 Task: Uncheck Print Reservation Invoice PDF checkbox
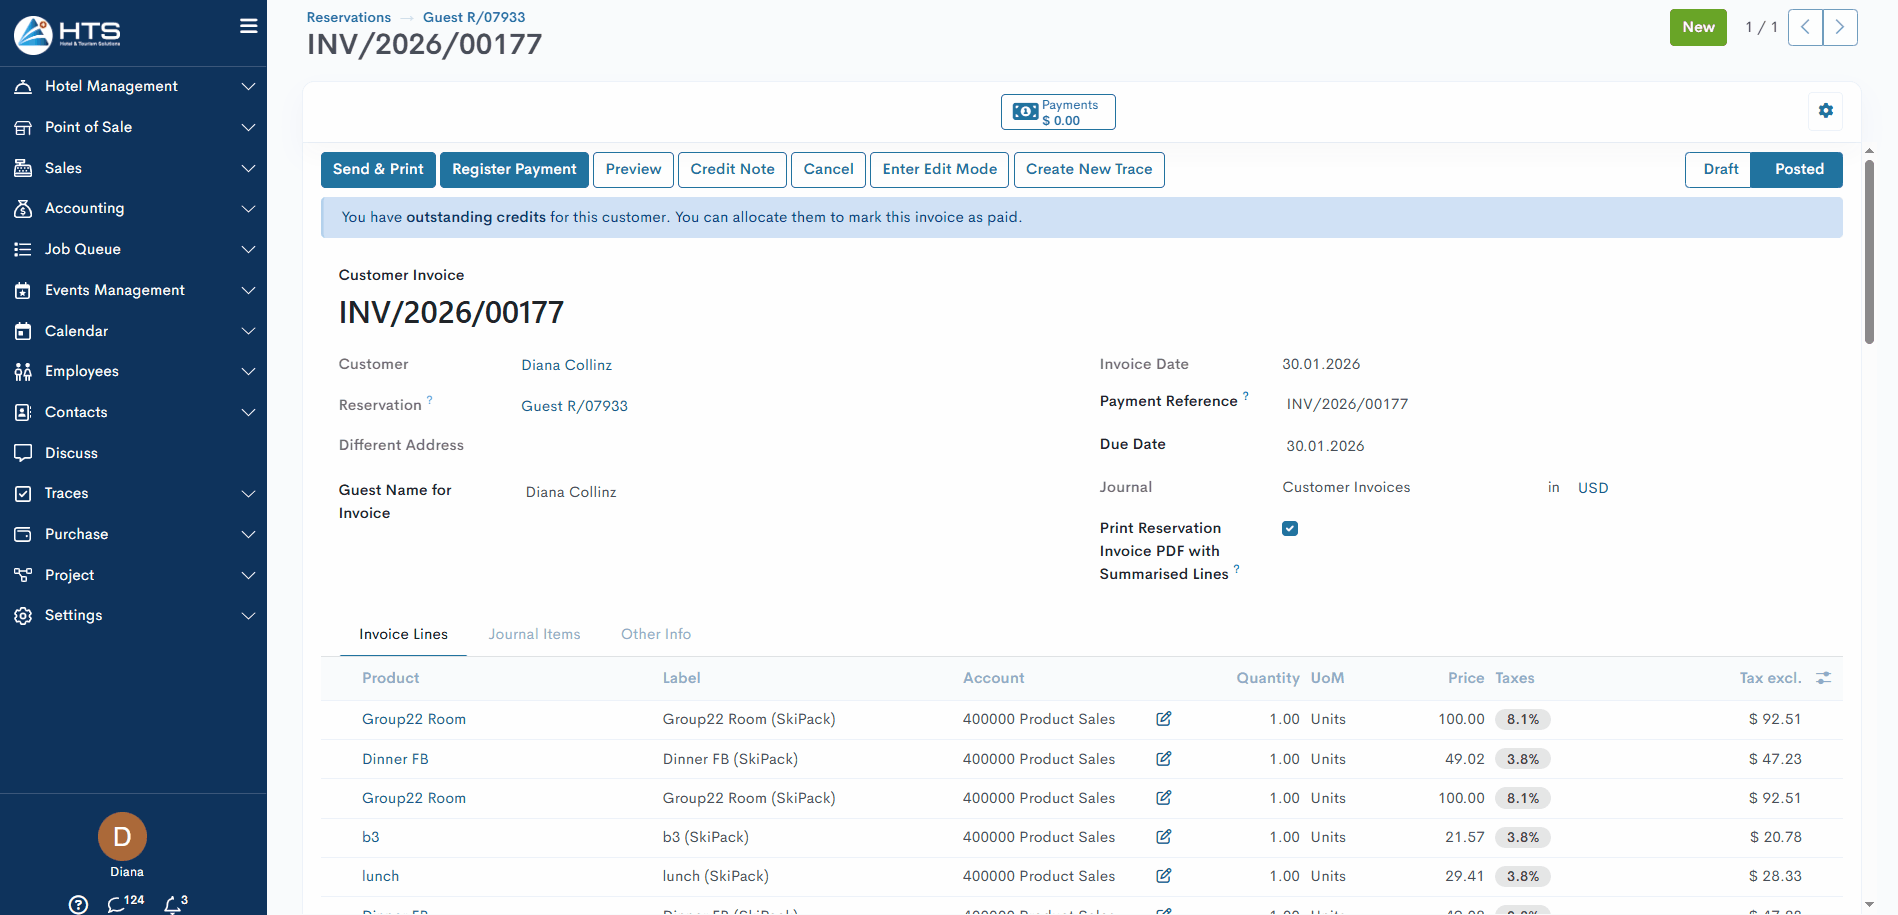point(1289,529)
